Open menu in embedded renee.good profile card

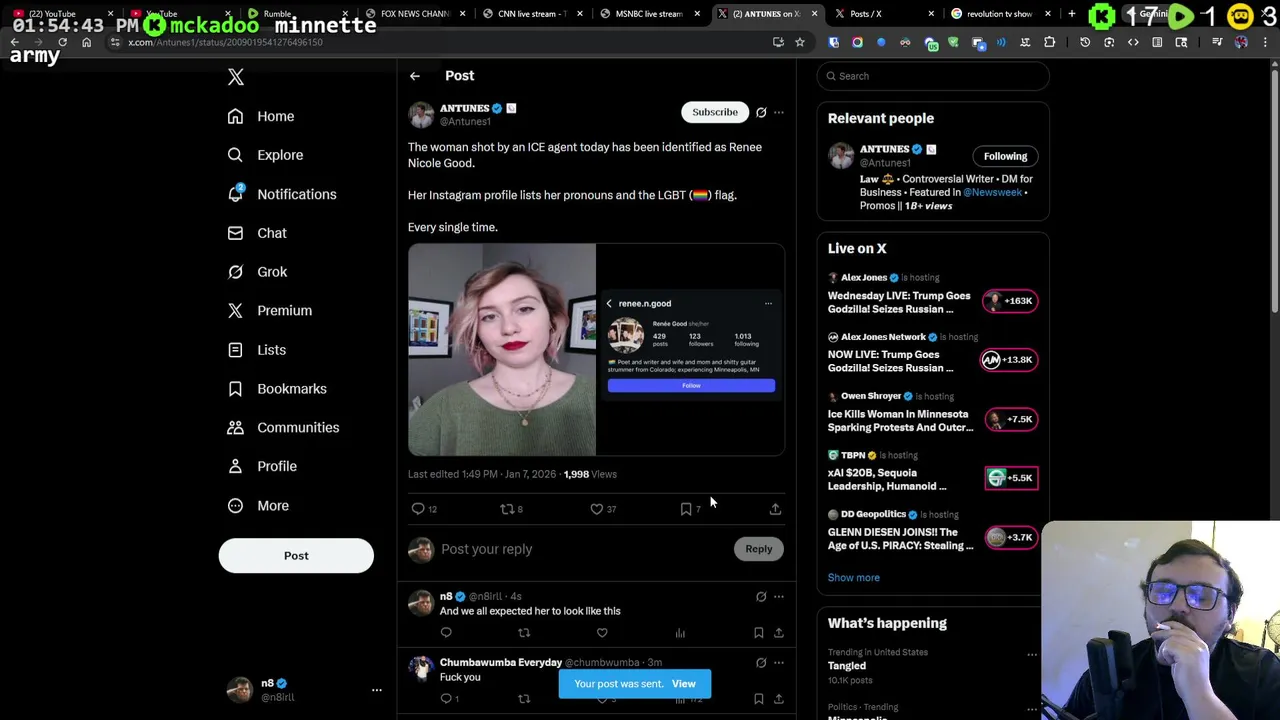pos(768,303)
